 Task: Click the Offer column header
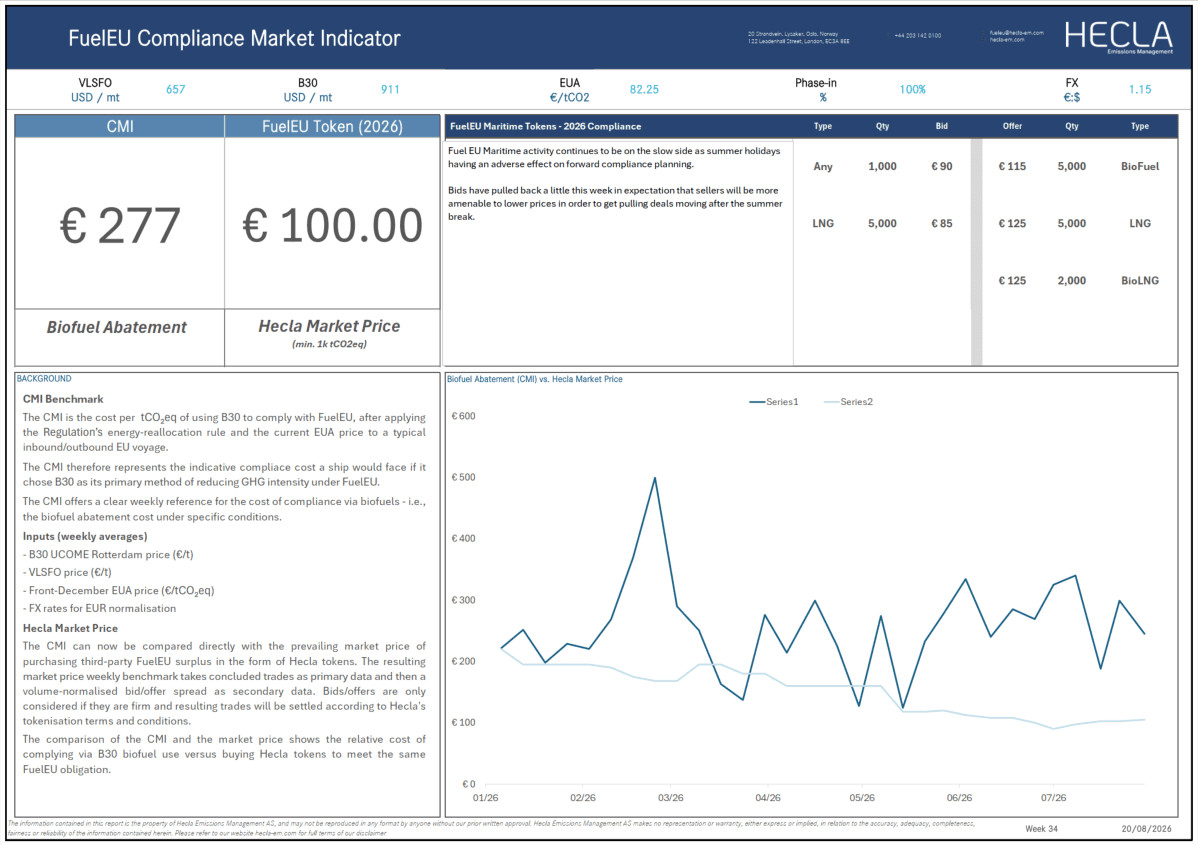(1012, 126)
